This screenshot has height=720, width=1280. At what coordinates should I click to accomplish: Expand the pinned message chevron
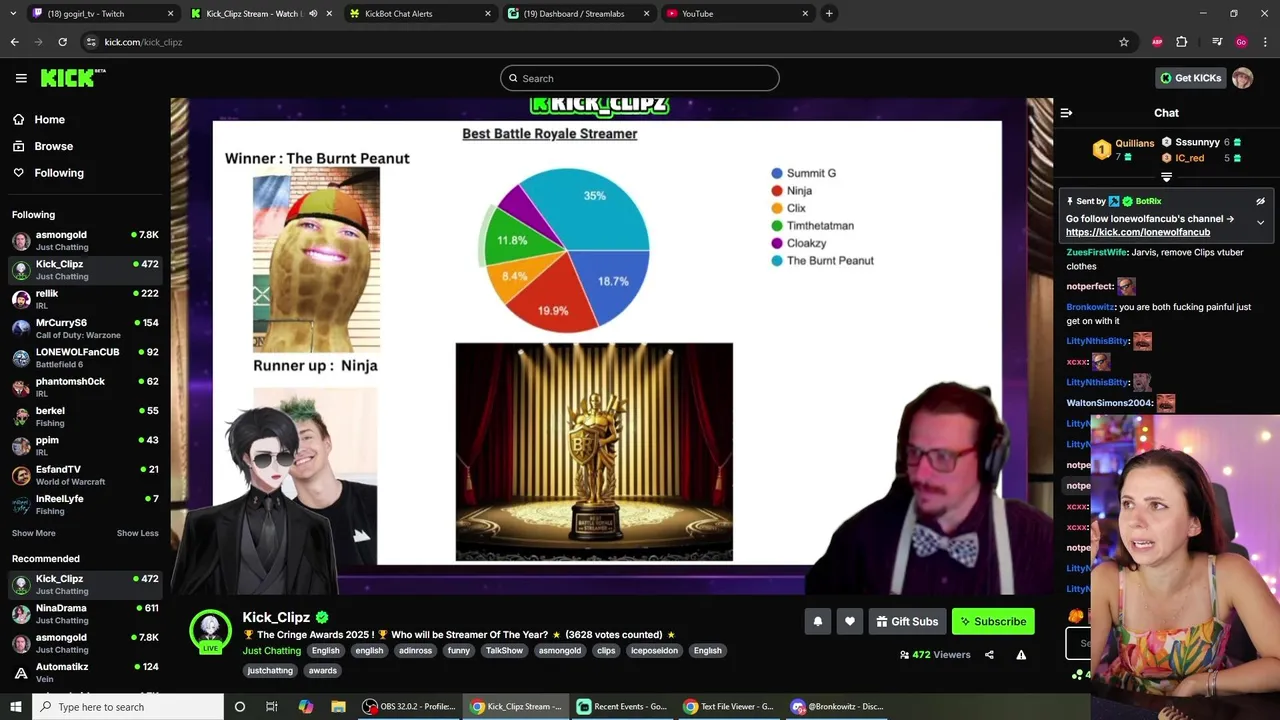tap(1260, 222)
